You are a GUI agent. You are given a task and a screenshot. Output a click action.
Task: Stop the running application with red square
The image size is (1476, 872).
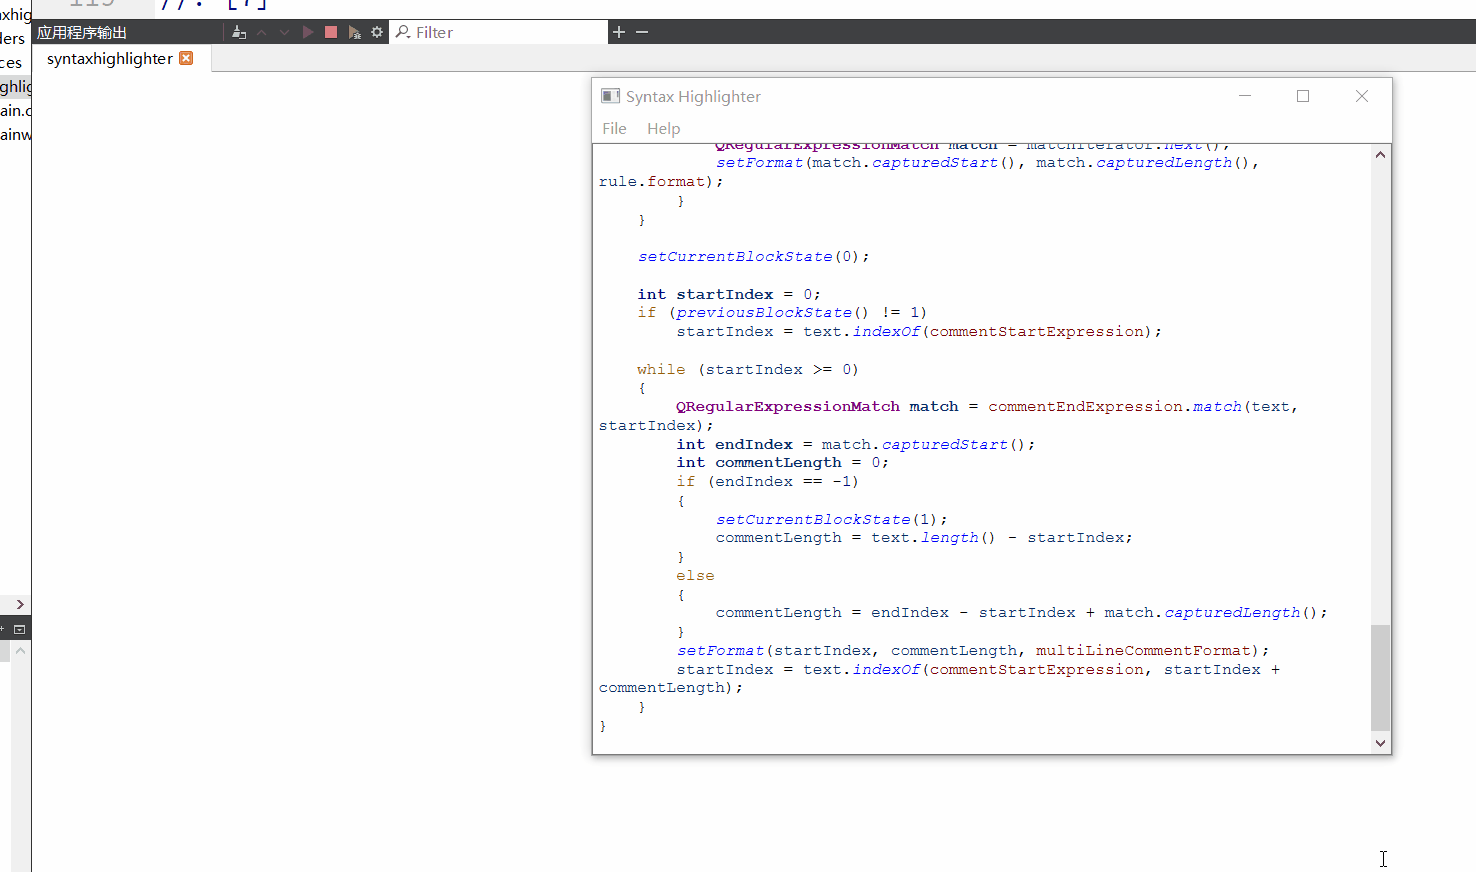pyautogui.click(x=331, y=32)
